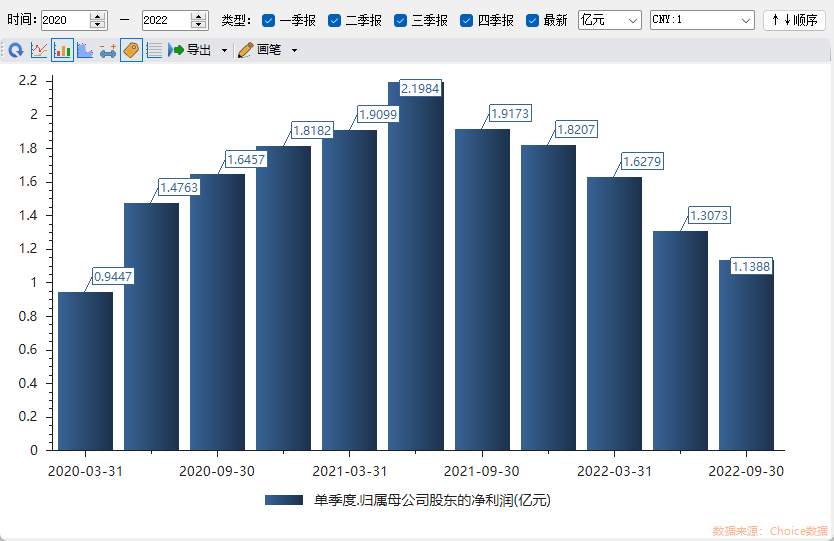The image size is (834, 541).
Task: Click legend swatch for 单季度归属母公司股东的净利润
Action: click(x=284, y=500)
